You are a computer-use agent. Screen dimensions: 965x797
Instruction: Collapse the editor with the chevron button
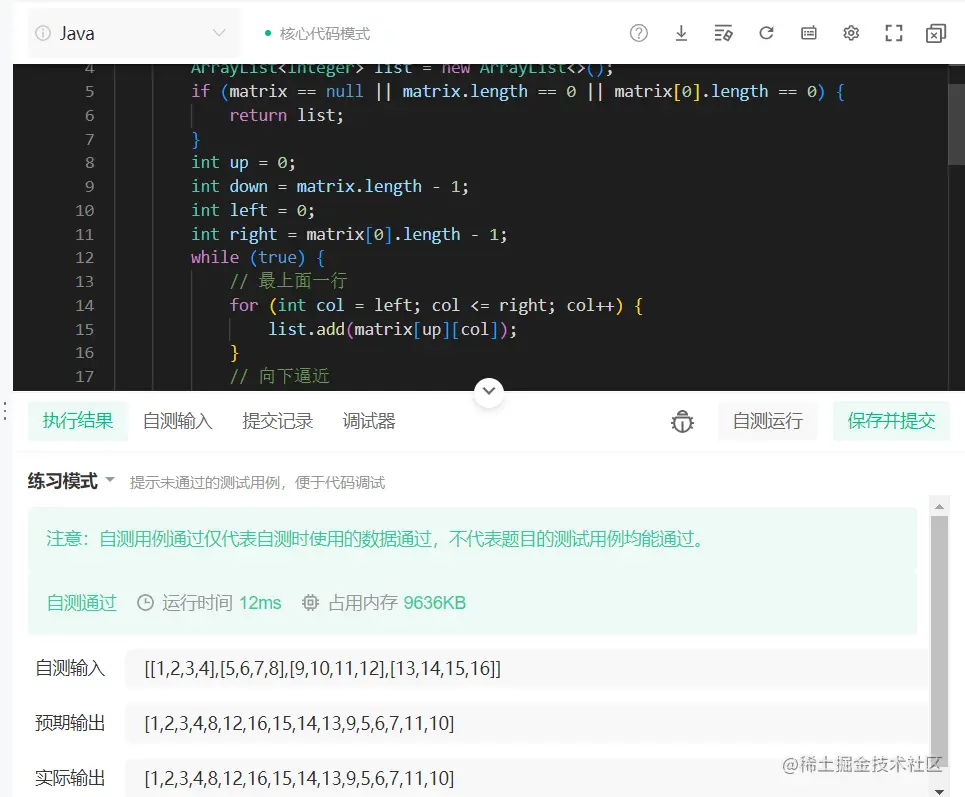[489, 391]
